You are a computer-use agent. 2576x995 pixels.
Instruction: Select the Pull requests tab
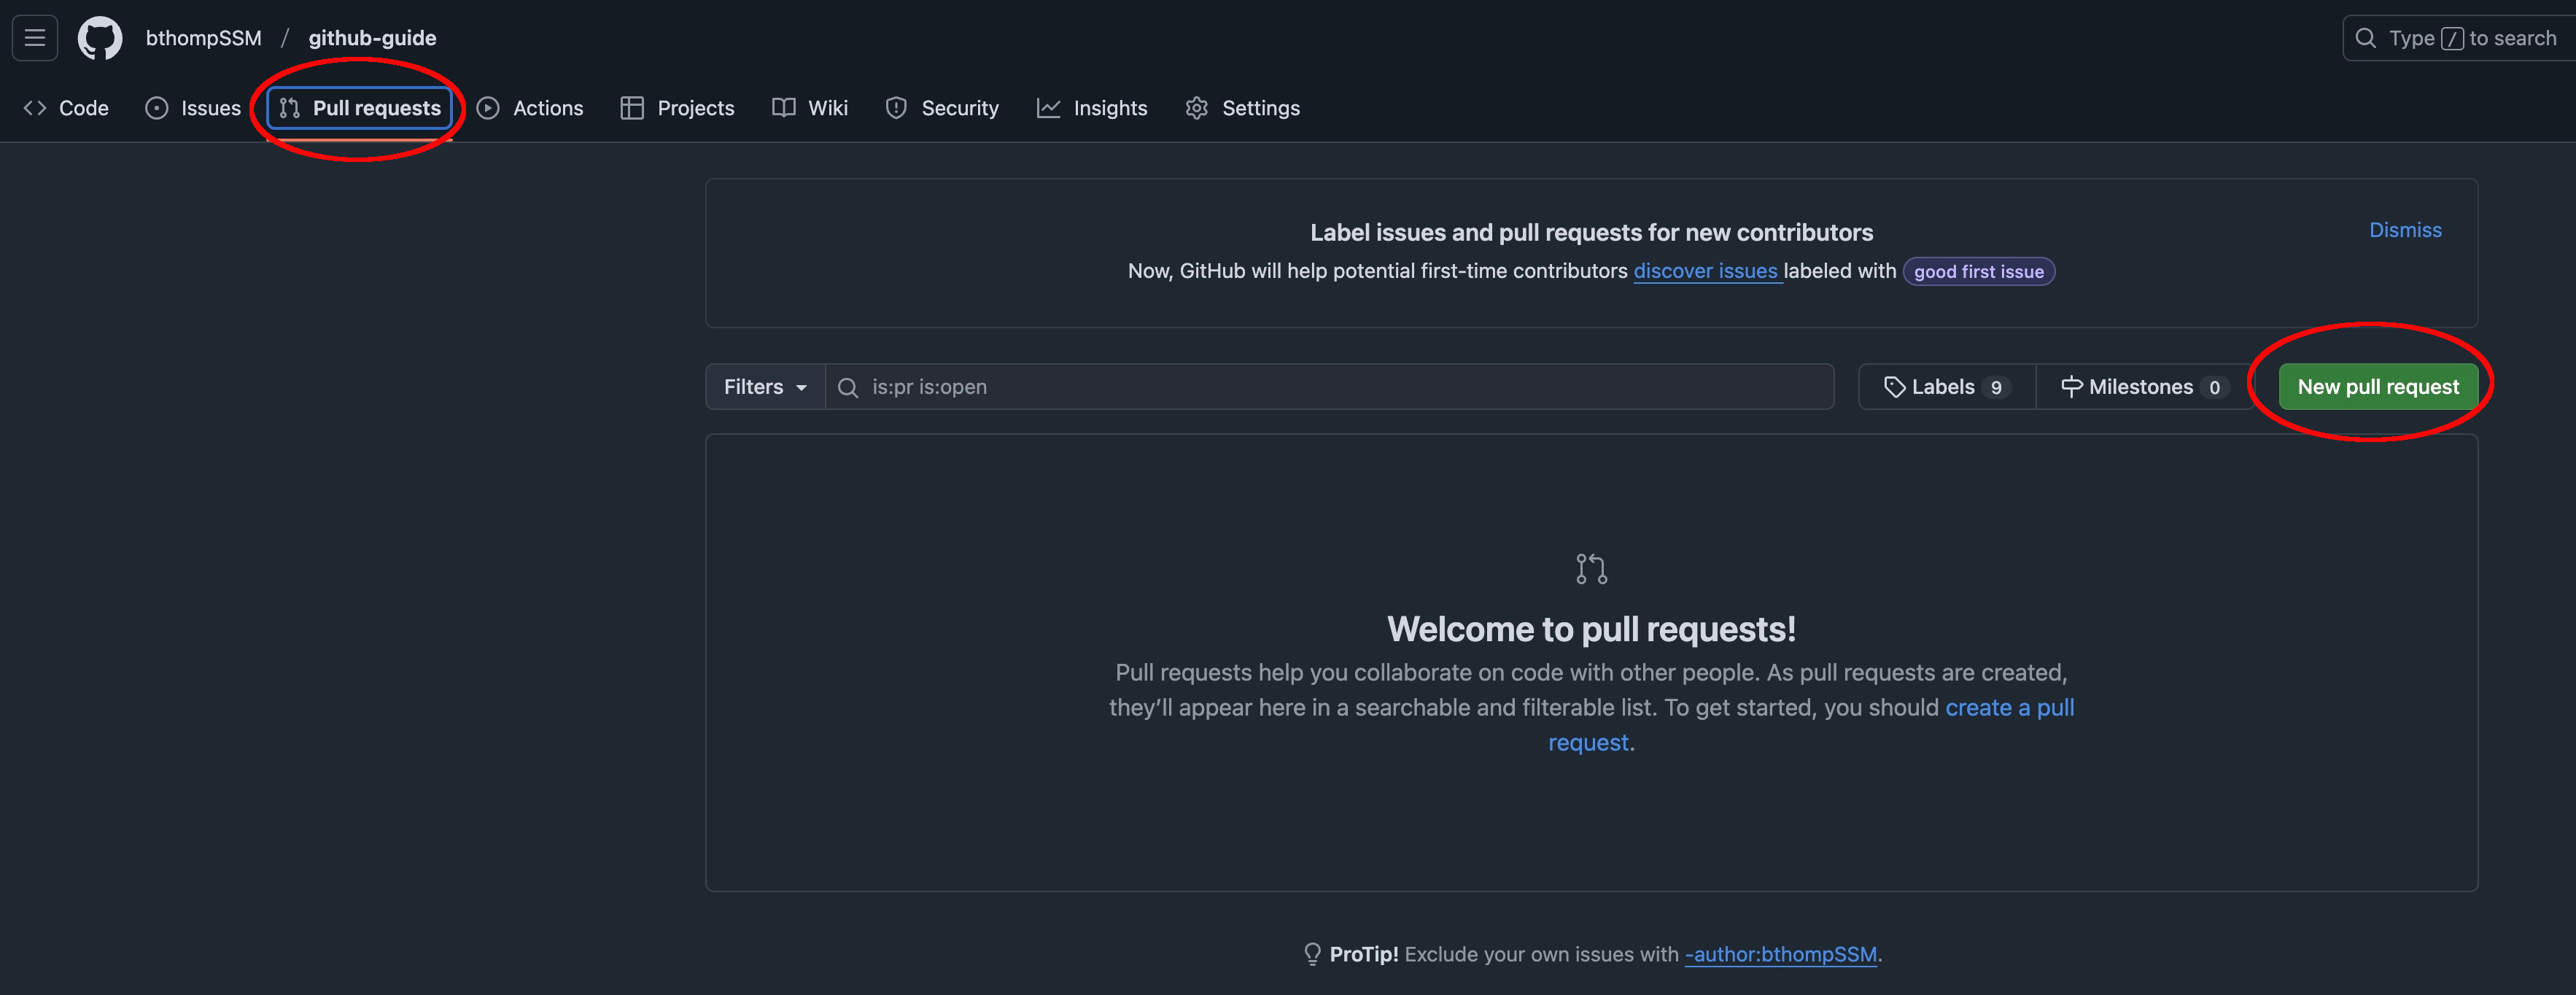tap(360, 108)
